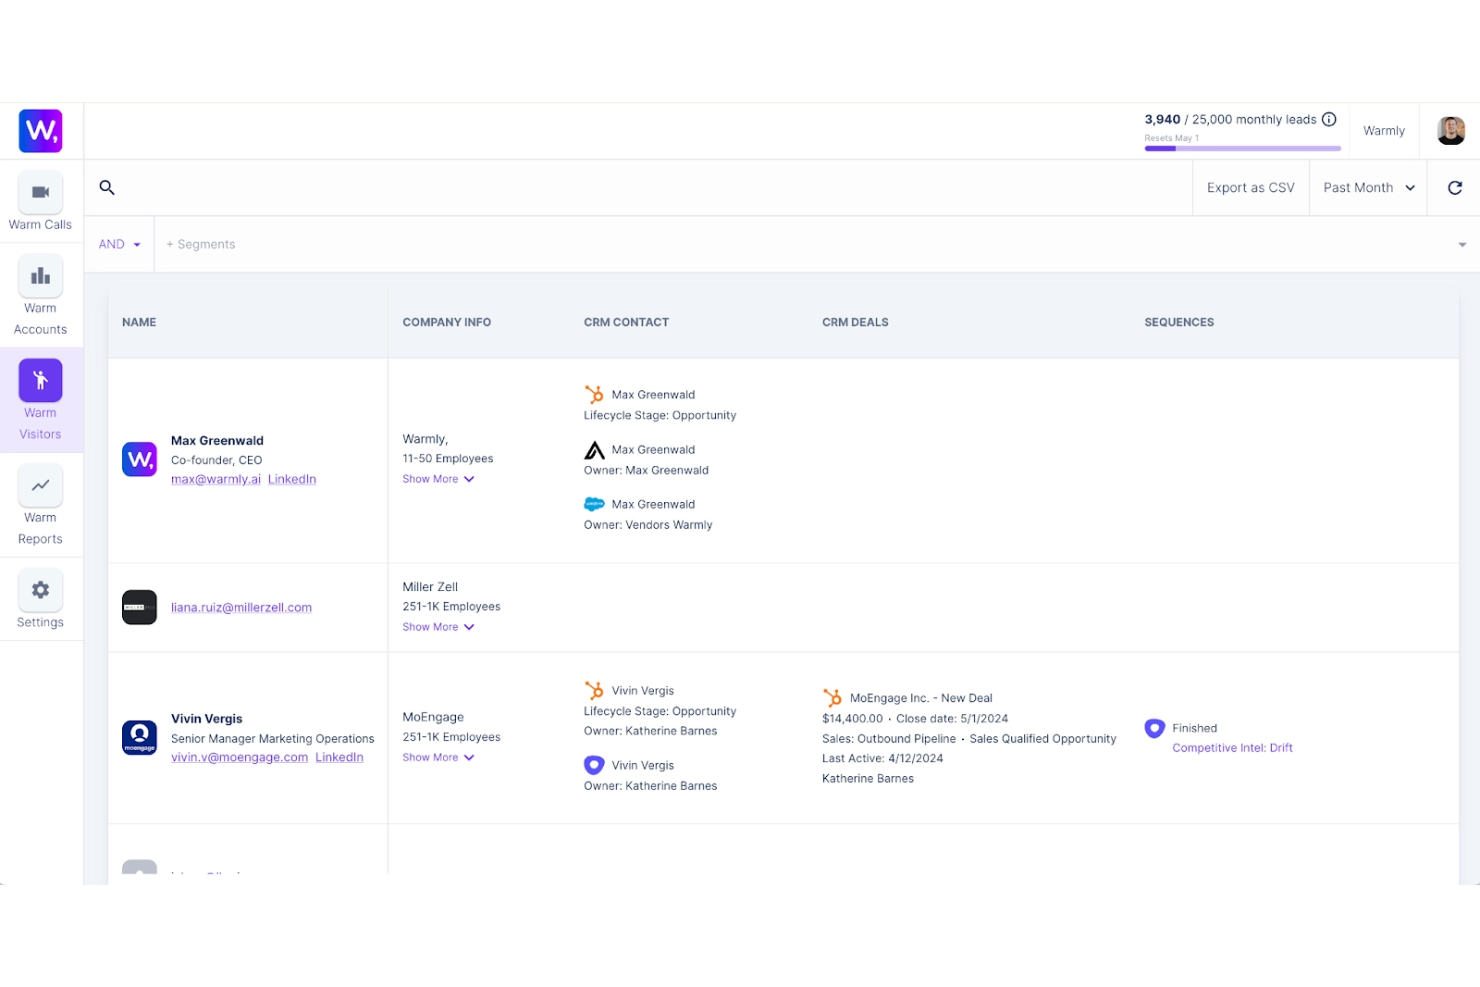Viewport: 1480px width, 987px height.
Task: Expand Show More for Miller Zell
Action: [438, 627]
